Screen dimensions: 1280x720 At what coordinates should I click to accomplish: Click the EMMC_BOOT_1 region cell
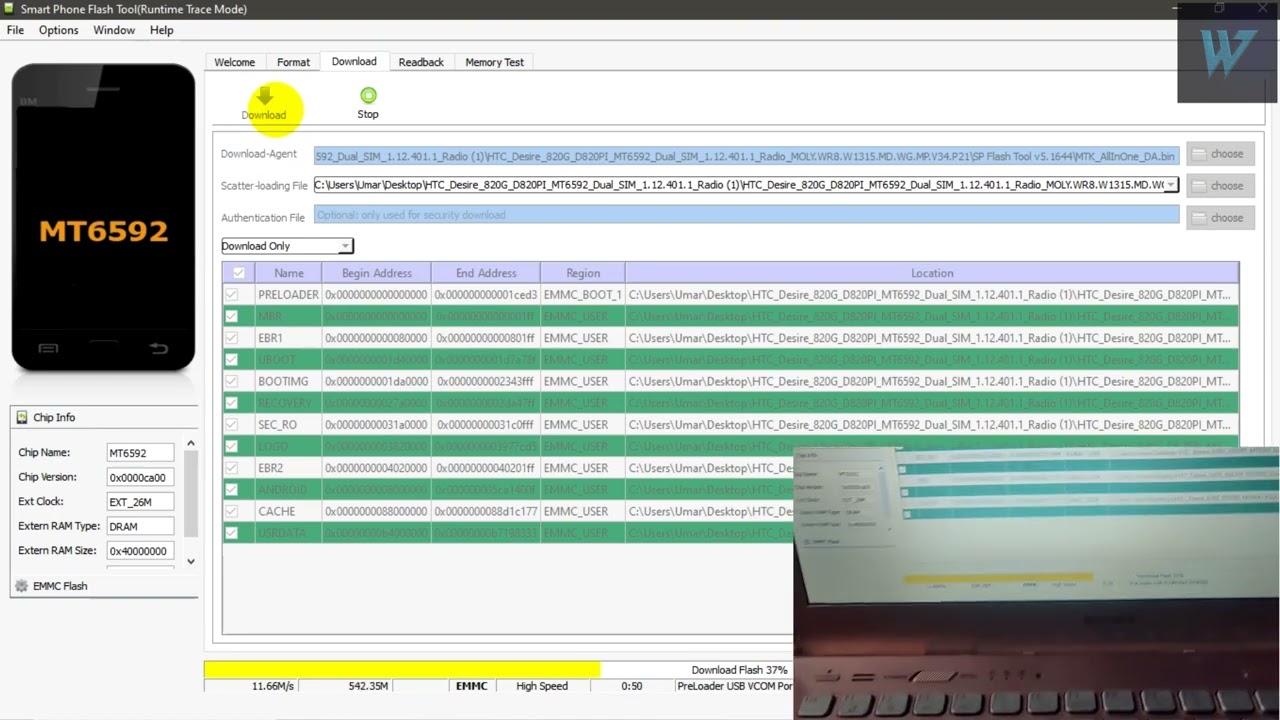point(583,295)
